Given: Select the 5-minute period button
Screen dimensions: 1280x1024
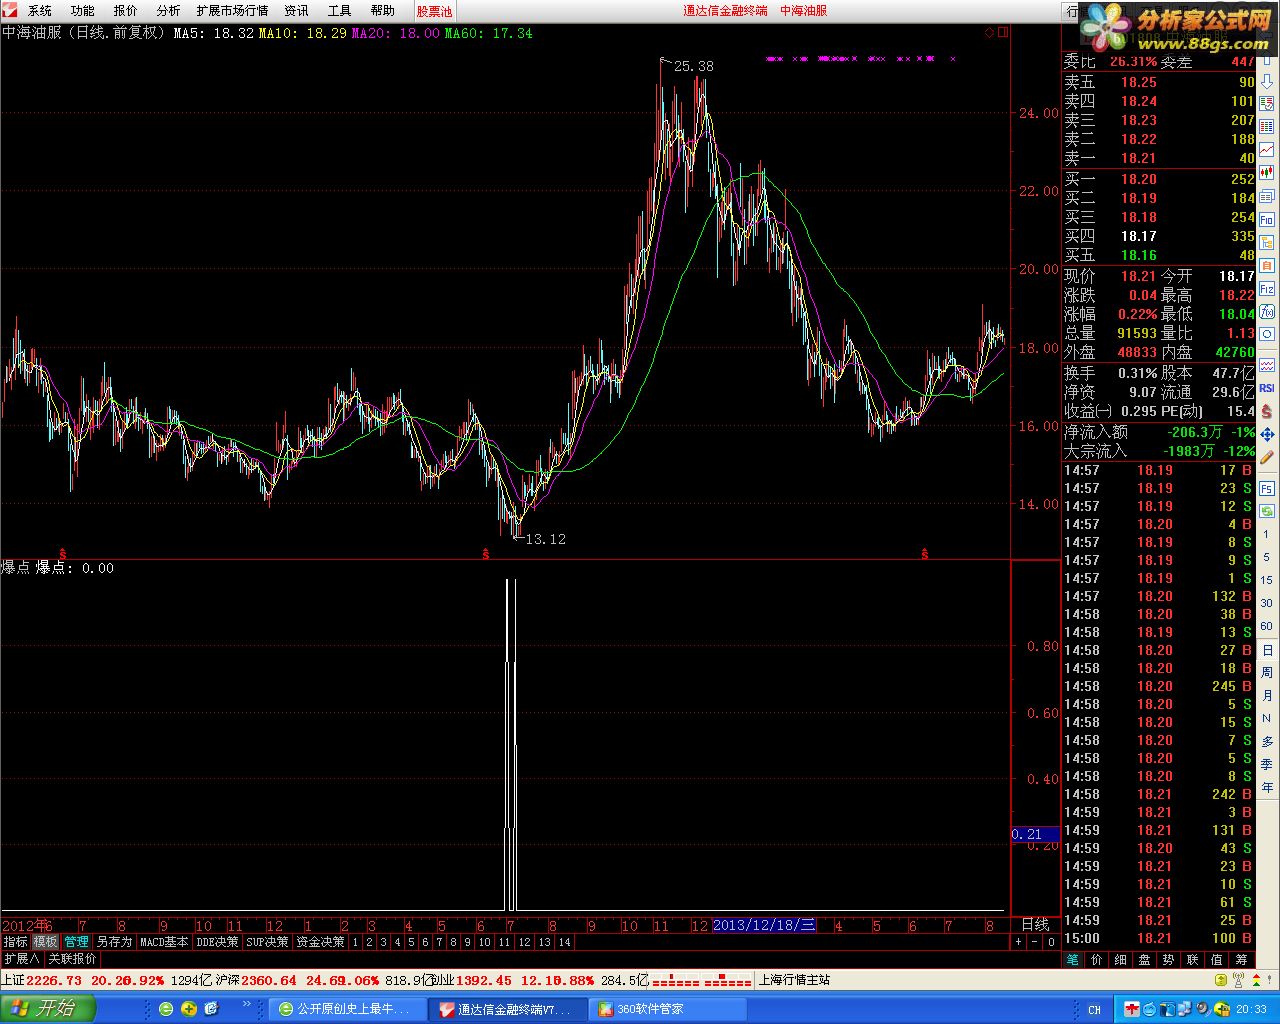Looking at the screenshot, I should [1267, 557].
